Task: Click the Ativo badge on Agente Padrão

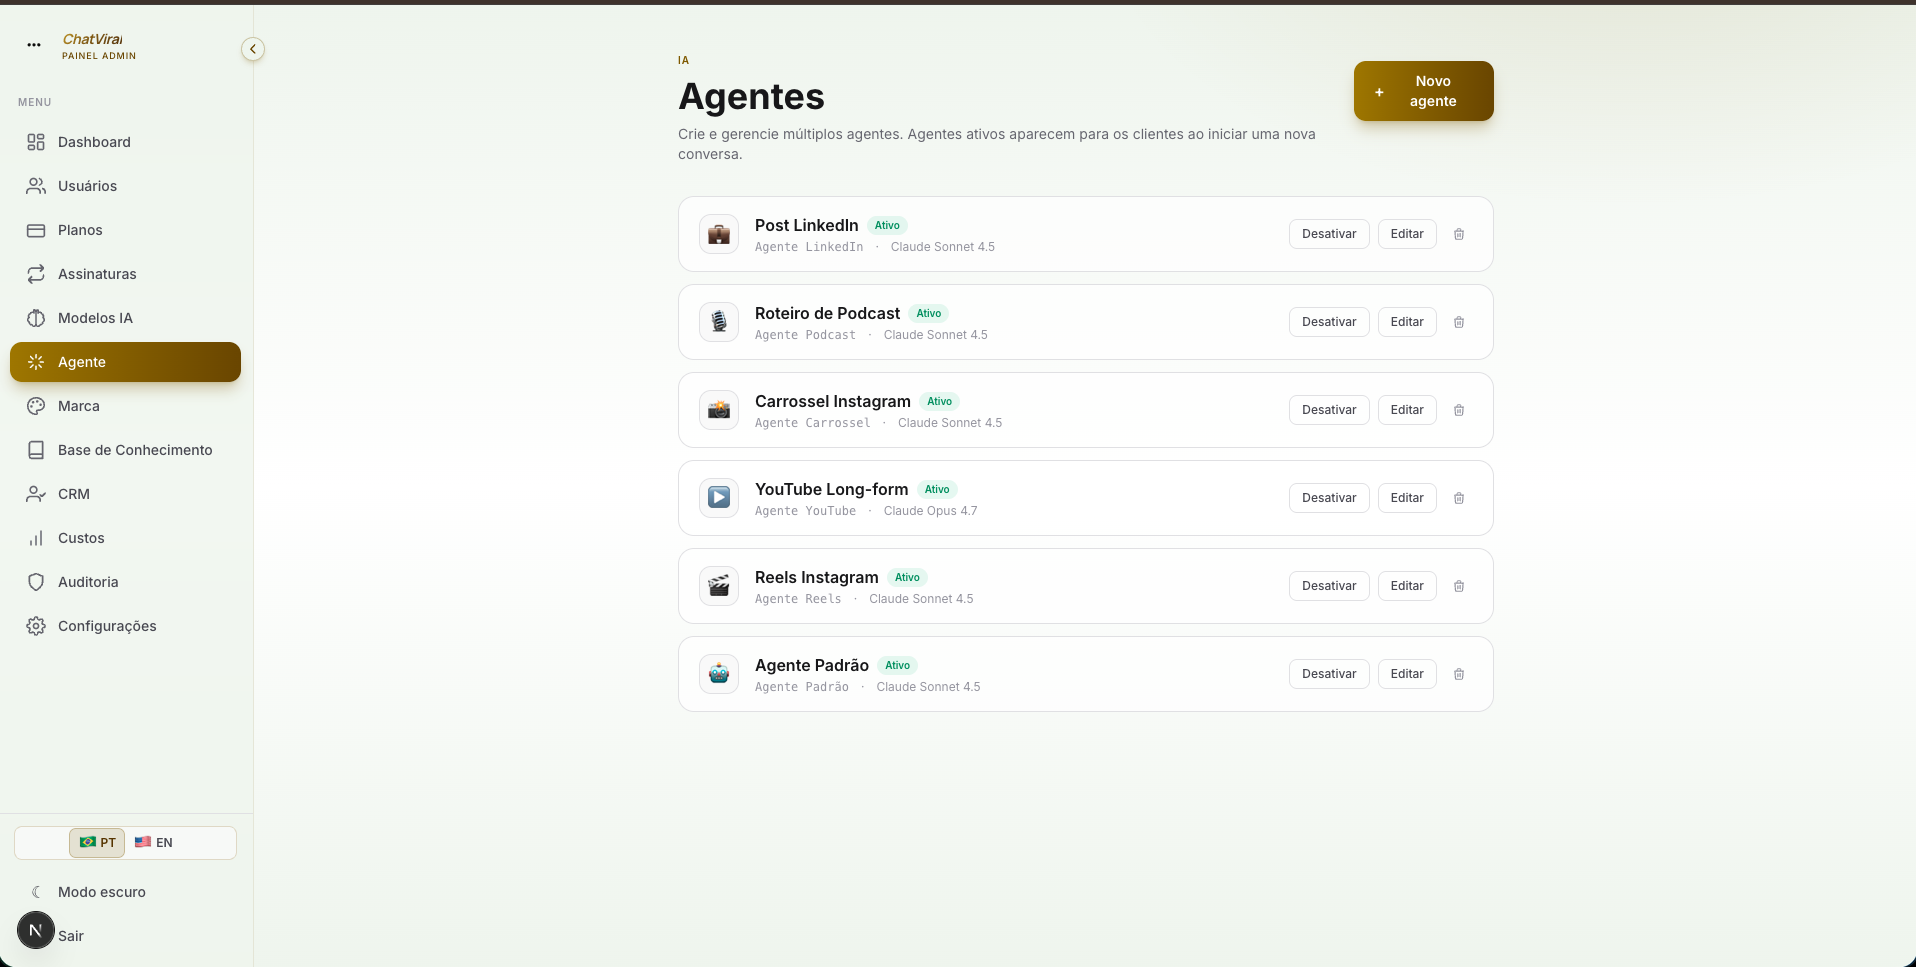Action: tap(898, 665)
